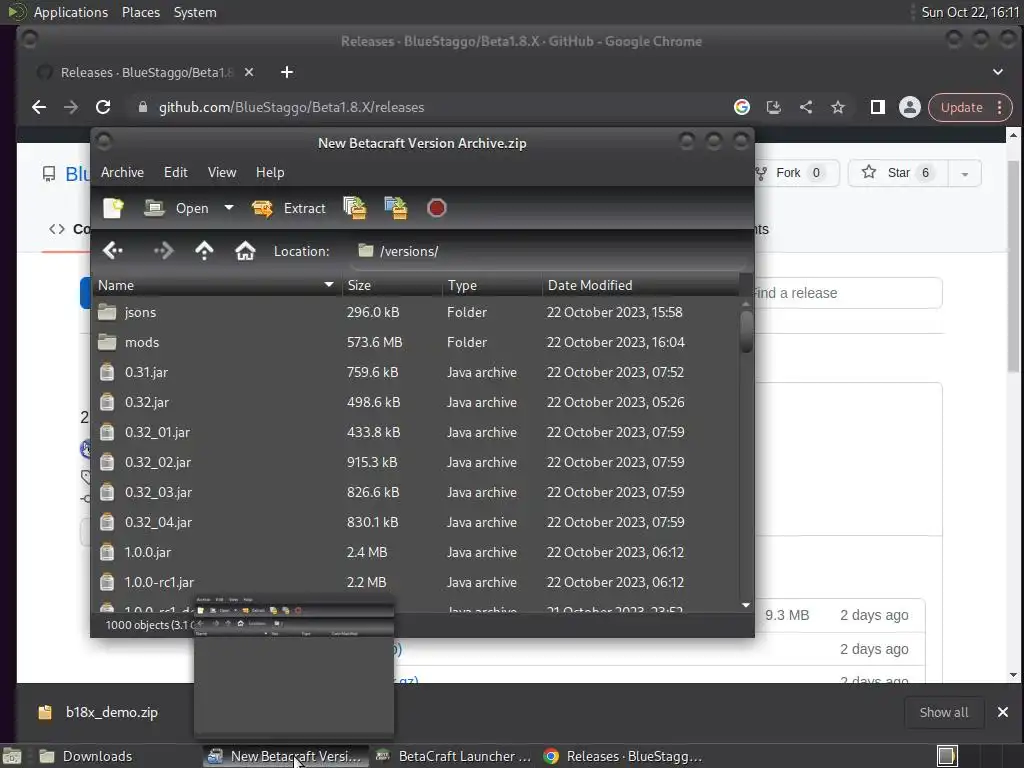This screenshot has width=1024, height=768.
Task: Select the jsons folder row
Action: tap(415, 312)
